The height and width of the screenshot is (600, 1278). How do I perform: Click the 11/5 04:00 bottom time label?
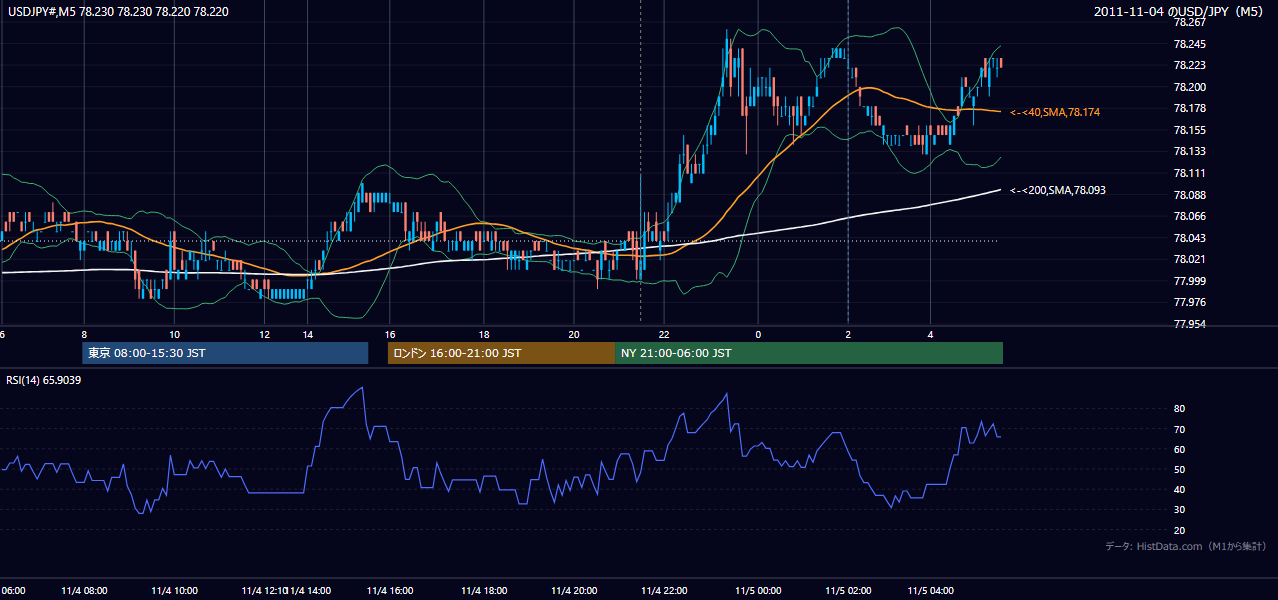pos(930,590)
